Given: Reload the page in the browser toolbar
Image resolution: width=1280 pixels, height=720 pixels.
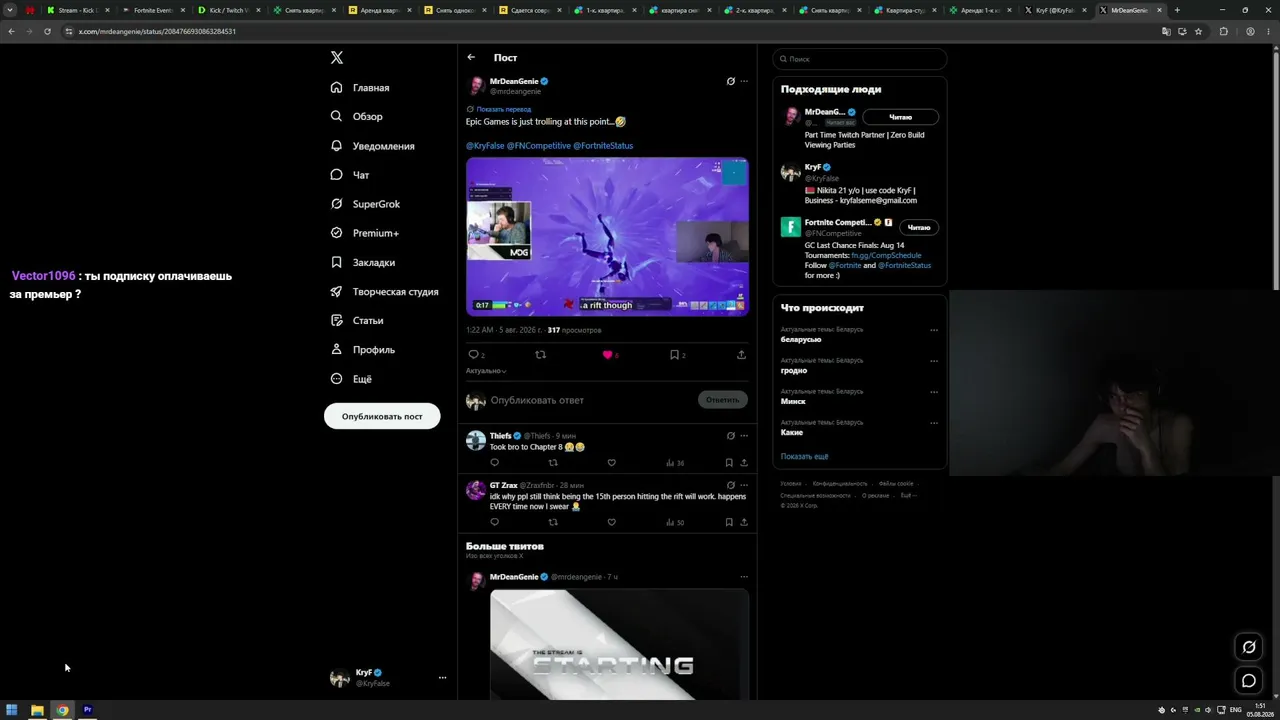Looking at the screenshot, I should pyautogui.click(x=47, y=31).
